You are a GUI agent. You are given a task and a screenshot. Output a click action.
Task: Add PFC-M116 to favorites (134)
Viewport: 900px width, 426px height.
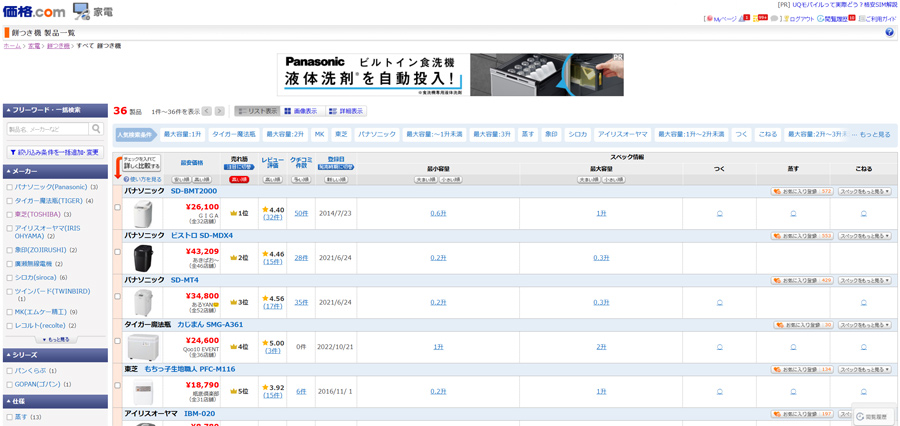802,369
